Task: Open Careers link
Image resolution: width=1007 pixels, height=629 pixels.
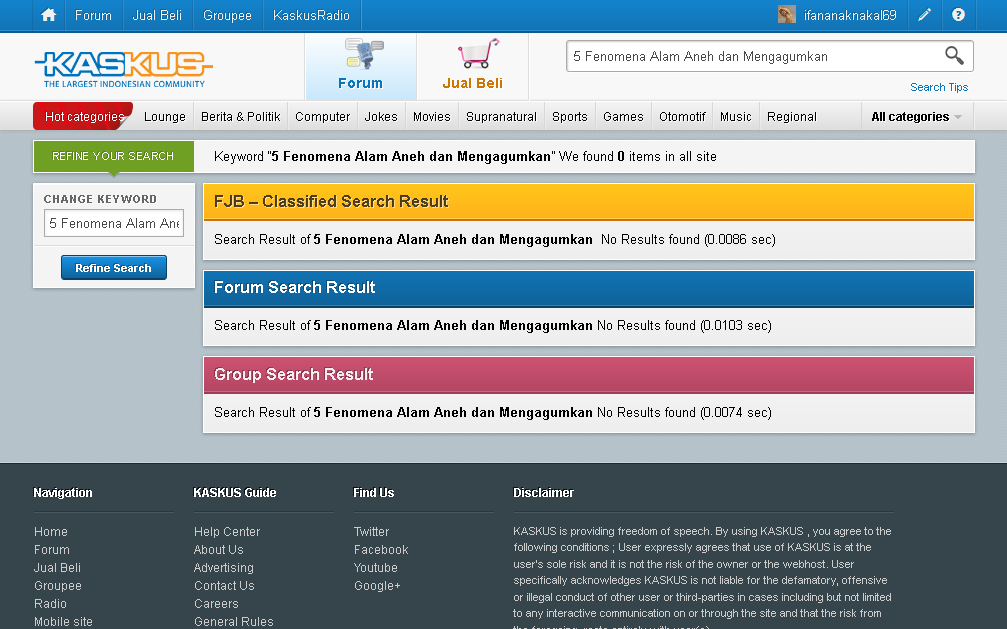Action: click(x=216, y=604)
